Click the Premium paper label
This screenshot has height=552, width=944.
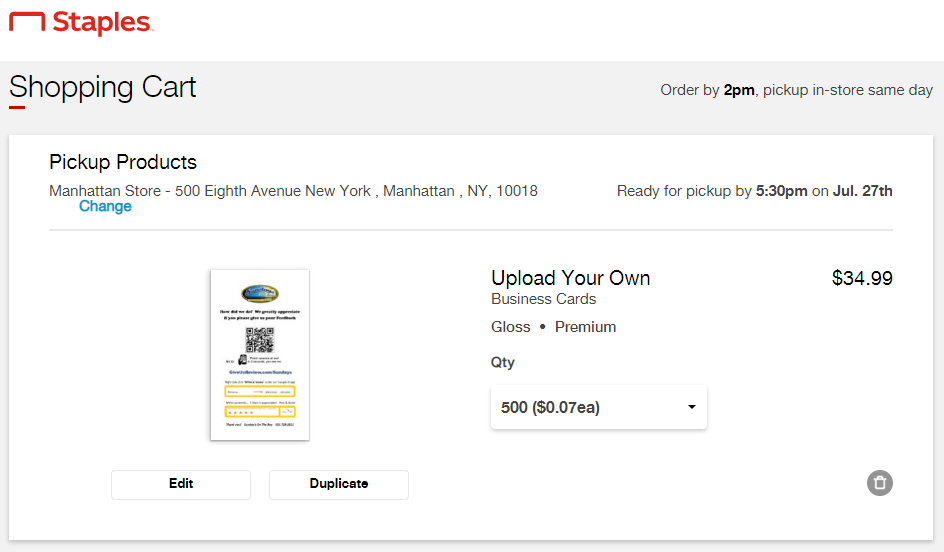[x=585, y=327]
